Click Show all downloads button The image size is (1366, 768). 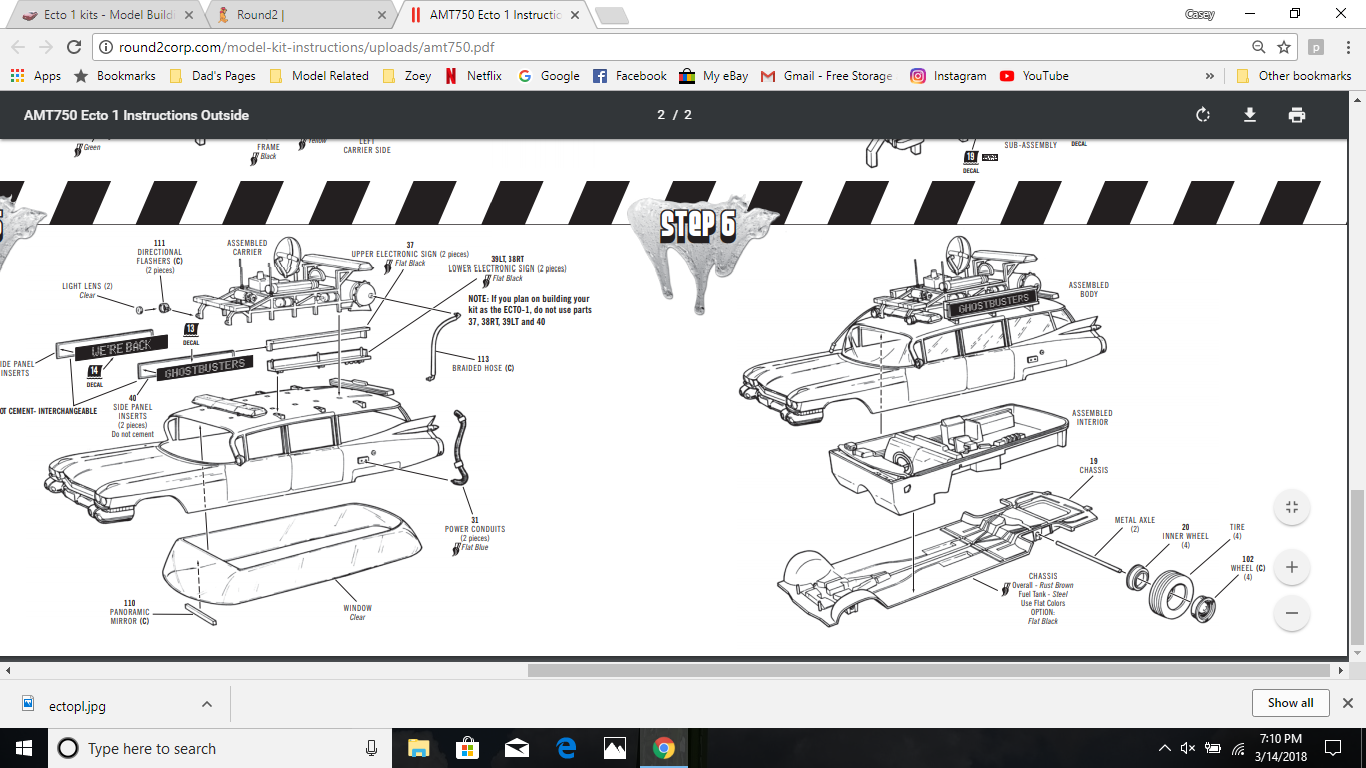pos(1290,703)
